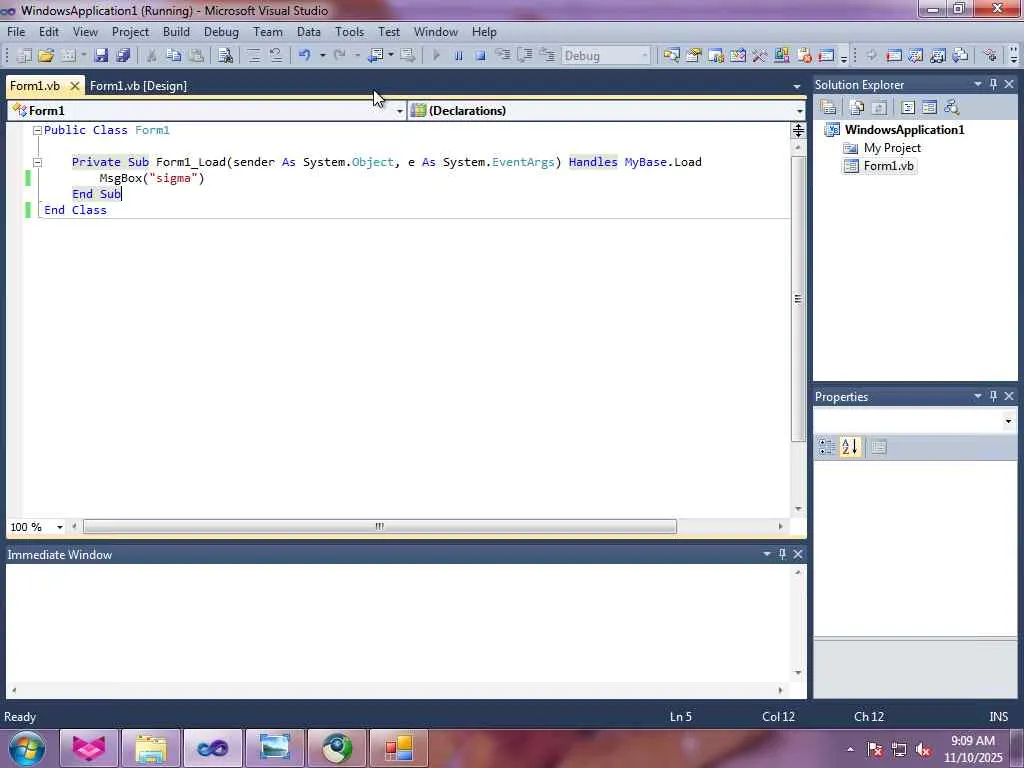Pause debugging with Break All button
The image size is (1024, 768).
pos(458,56)
